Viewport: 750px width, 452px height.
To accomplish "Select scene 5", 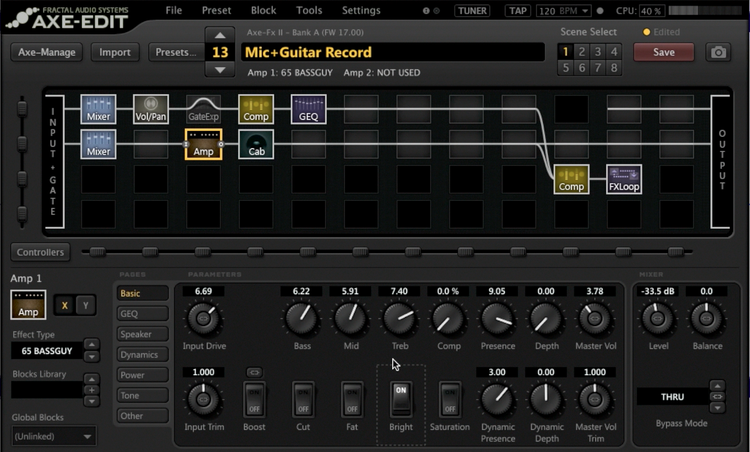I will pyautogui.click(x=565, y=68).
